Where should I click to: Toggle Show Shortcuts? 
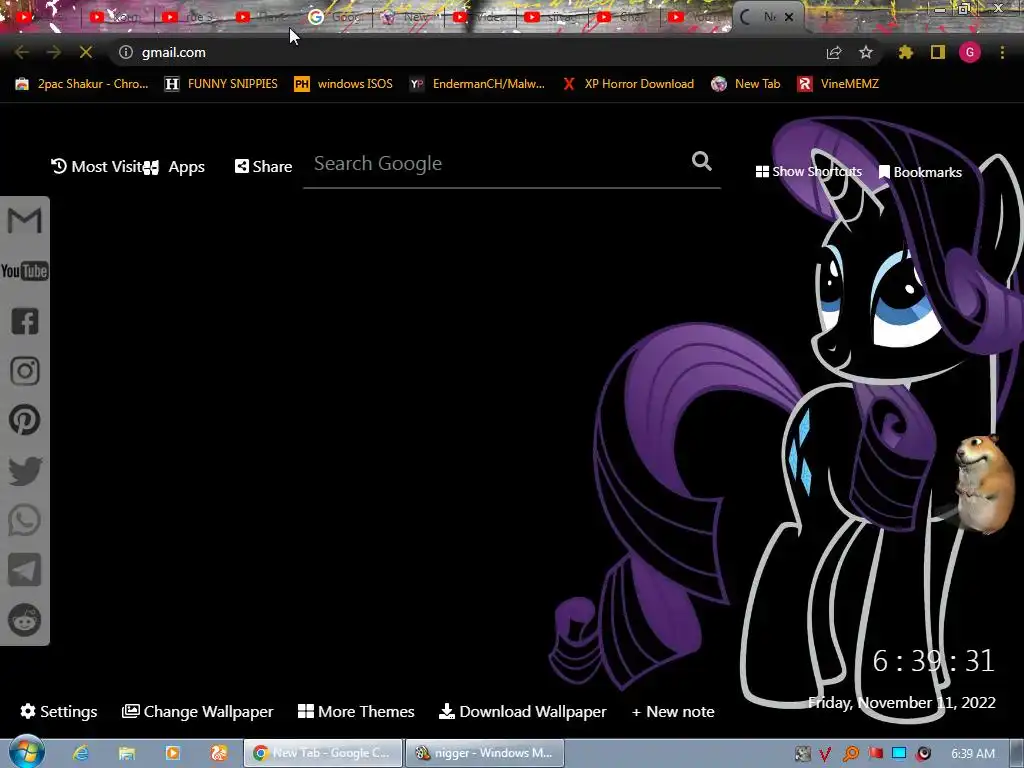[808, 172]
